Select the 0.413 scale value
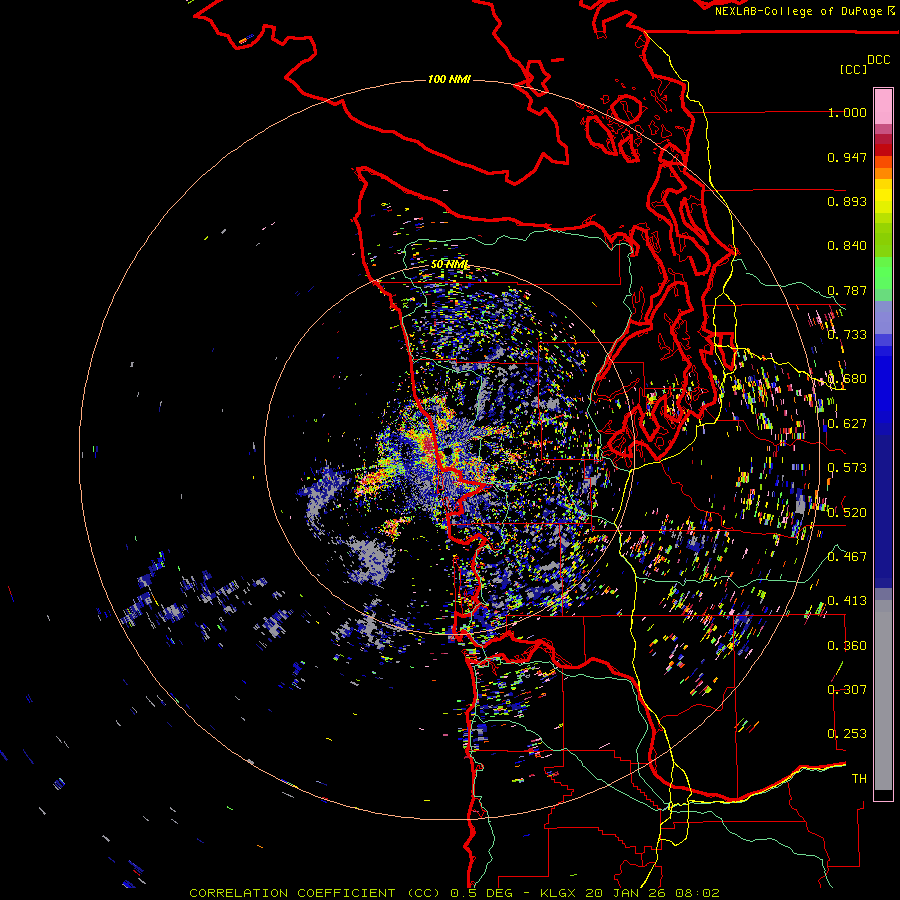The height and width of the screenshot is (900, 900). point(847,601)
